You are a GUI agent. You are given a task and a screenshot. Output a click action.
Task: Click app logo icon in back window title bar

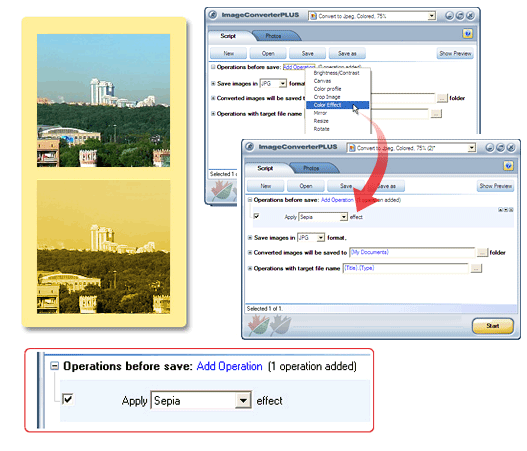[213, 15]
